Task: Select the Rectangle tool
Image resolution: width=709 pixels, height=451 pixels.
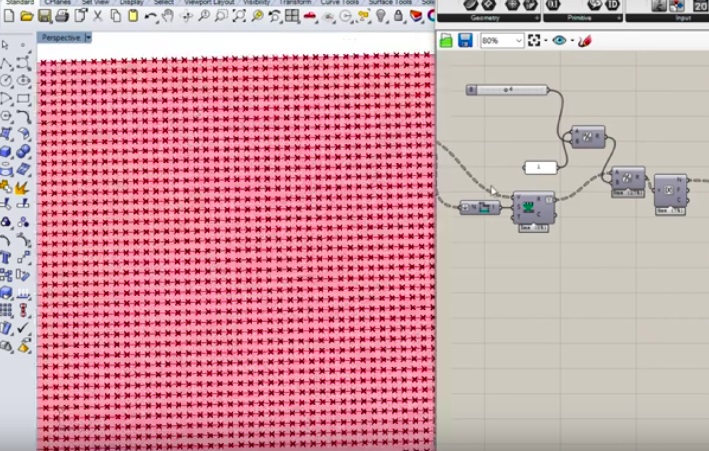Action: [x=24, y=98]
